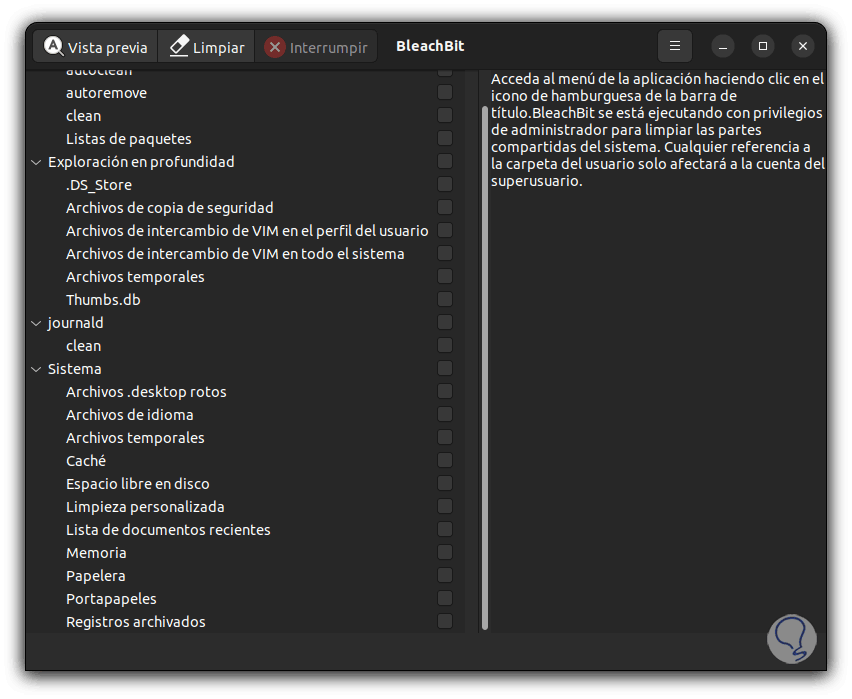Select the Exploración en profundidad row
Viewport: 852px width, 699px height.
tap(141, 161)
